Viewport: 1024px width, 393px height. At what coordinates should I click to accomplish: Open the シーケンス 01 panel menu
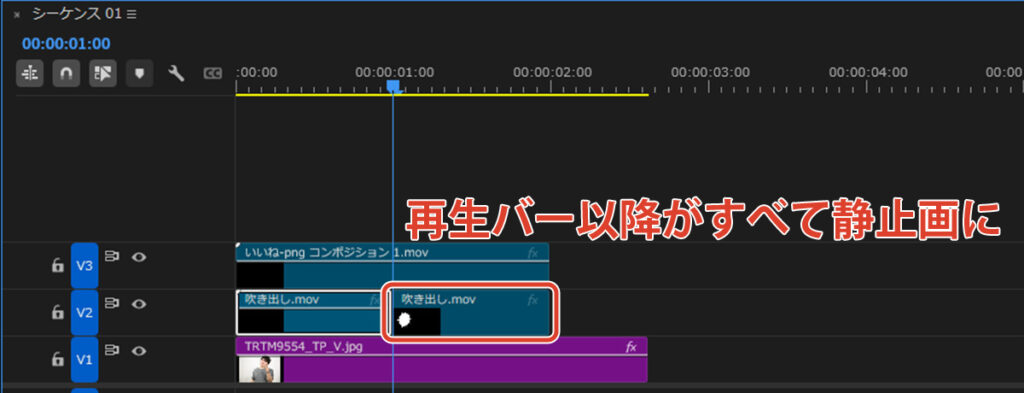coord(131,14)
